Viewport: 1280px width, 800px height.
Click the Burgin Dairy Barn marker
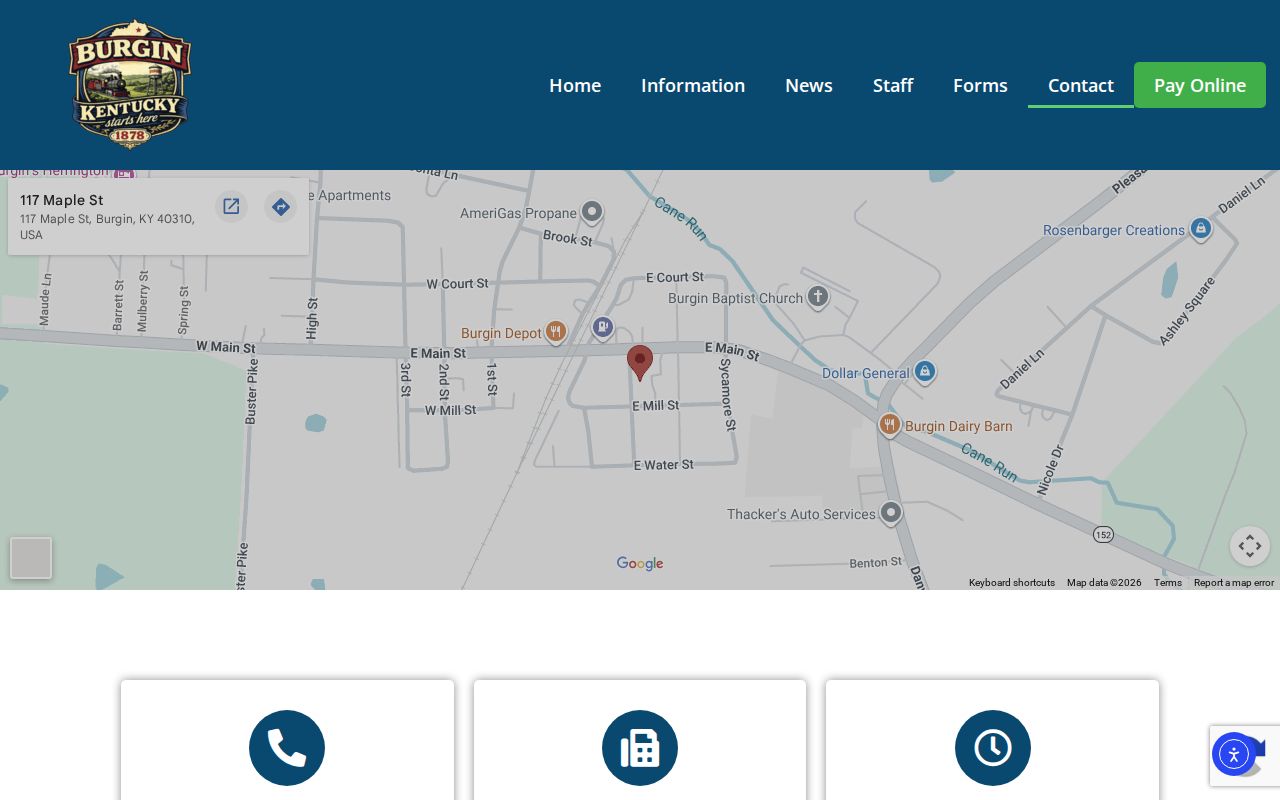889,425
